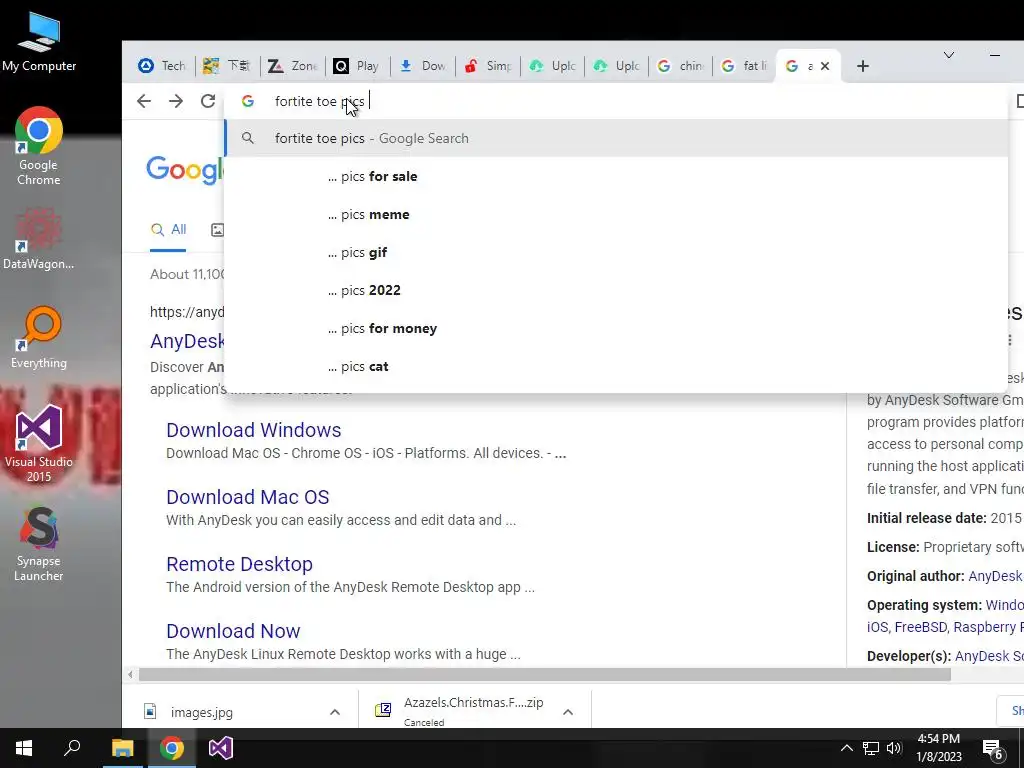Expand options for images.jpg download

point(335,712)
